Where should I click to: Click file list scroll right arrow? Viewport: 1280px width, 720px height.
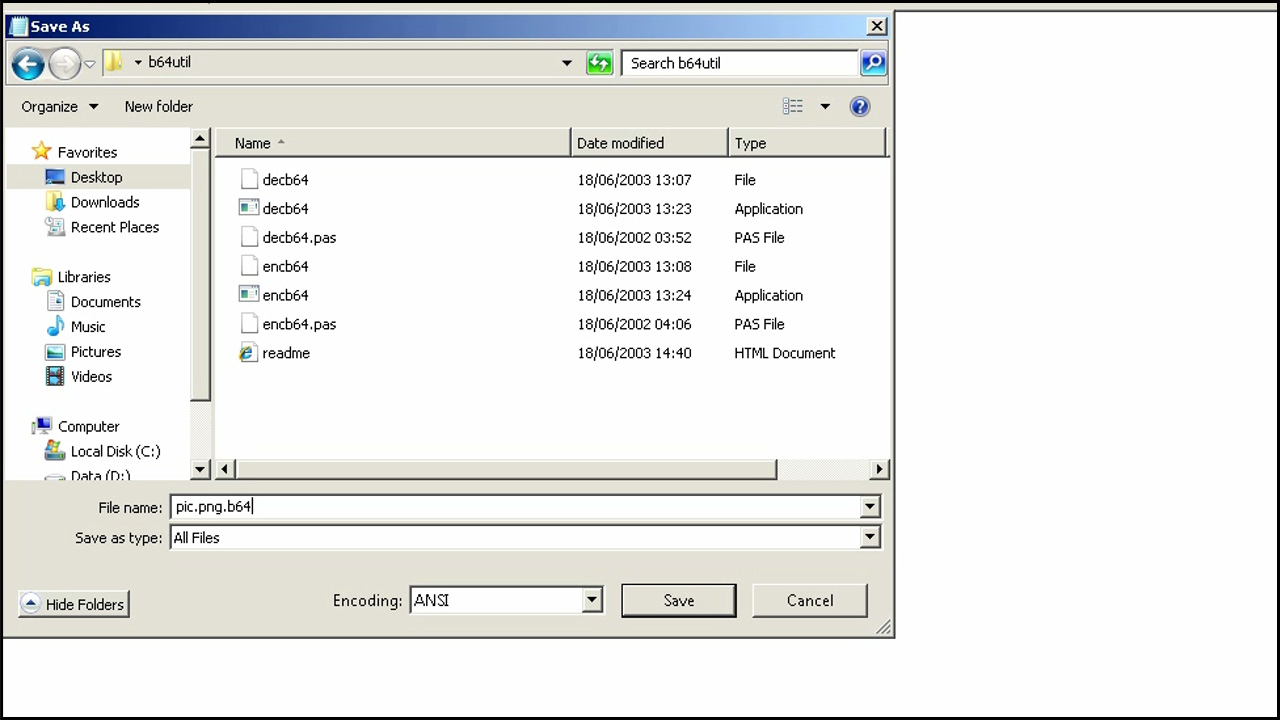[879, 469]
